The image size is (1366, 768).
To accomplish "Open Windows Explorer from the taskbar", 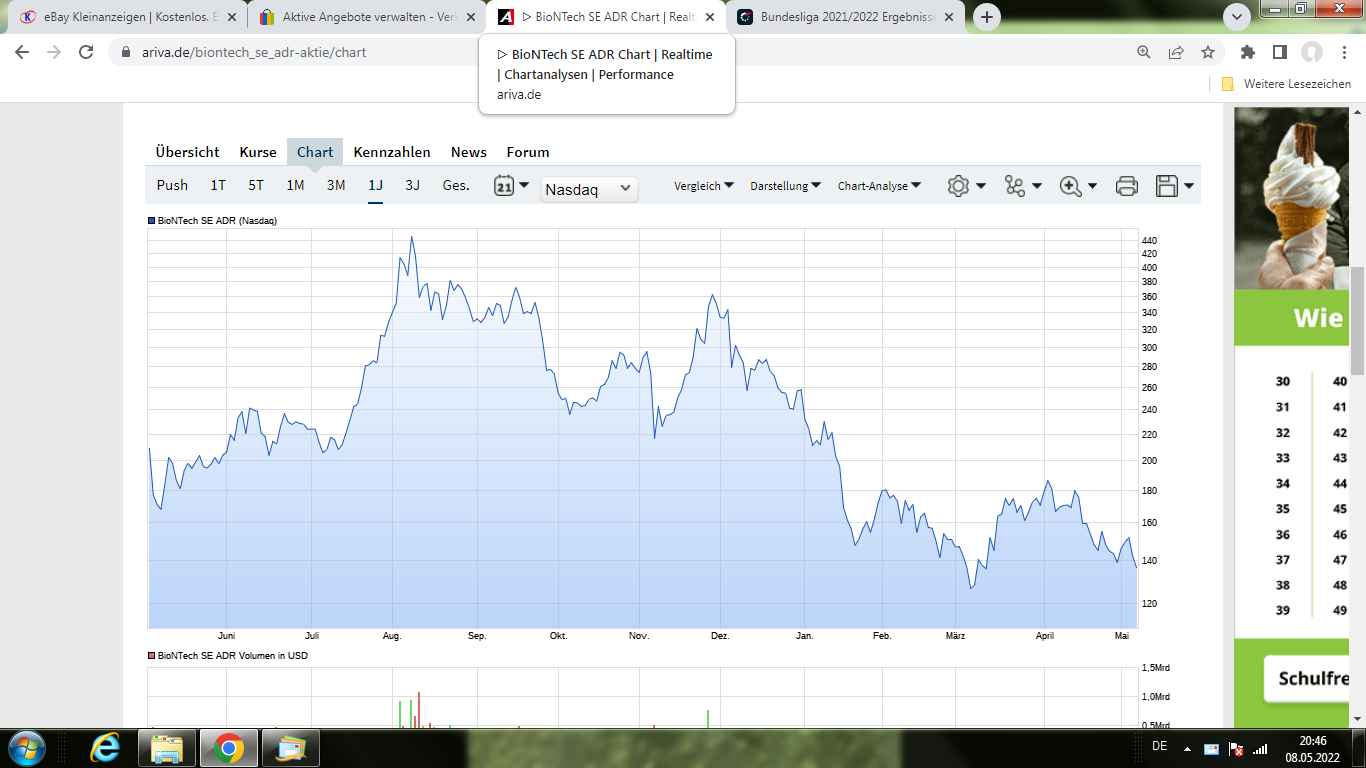I will [167, 747].
